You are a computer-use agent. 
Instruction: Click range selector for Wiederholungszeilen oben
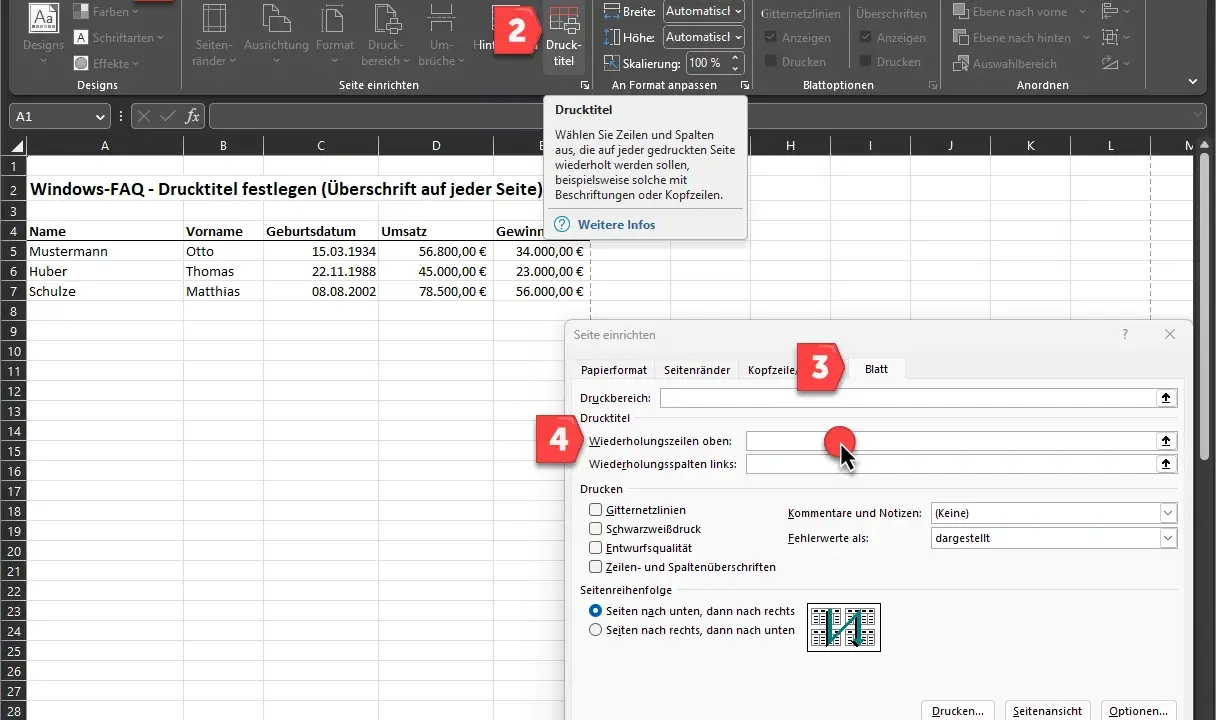(1166, 441)
